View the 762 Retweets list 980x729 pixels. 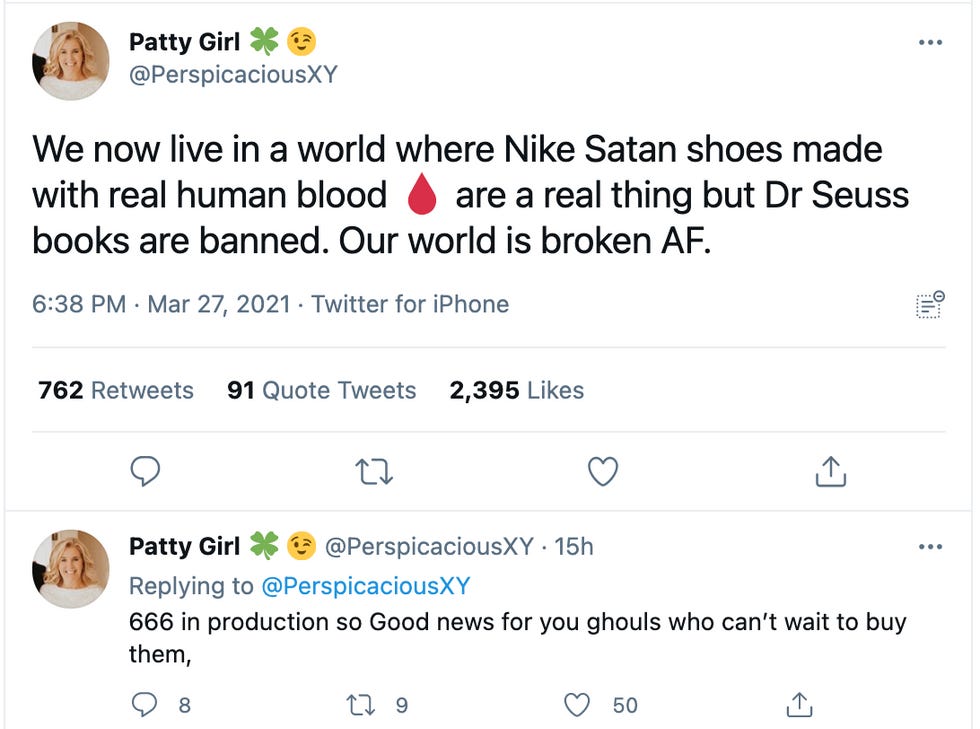pyautogui.click(x=116, y=390)
